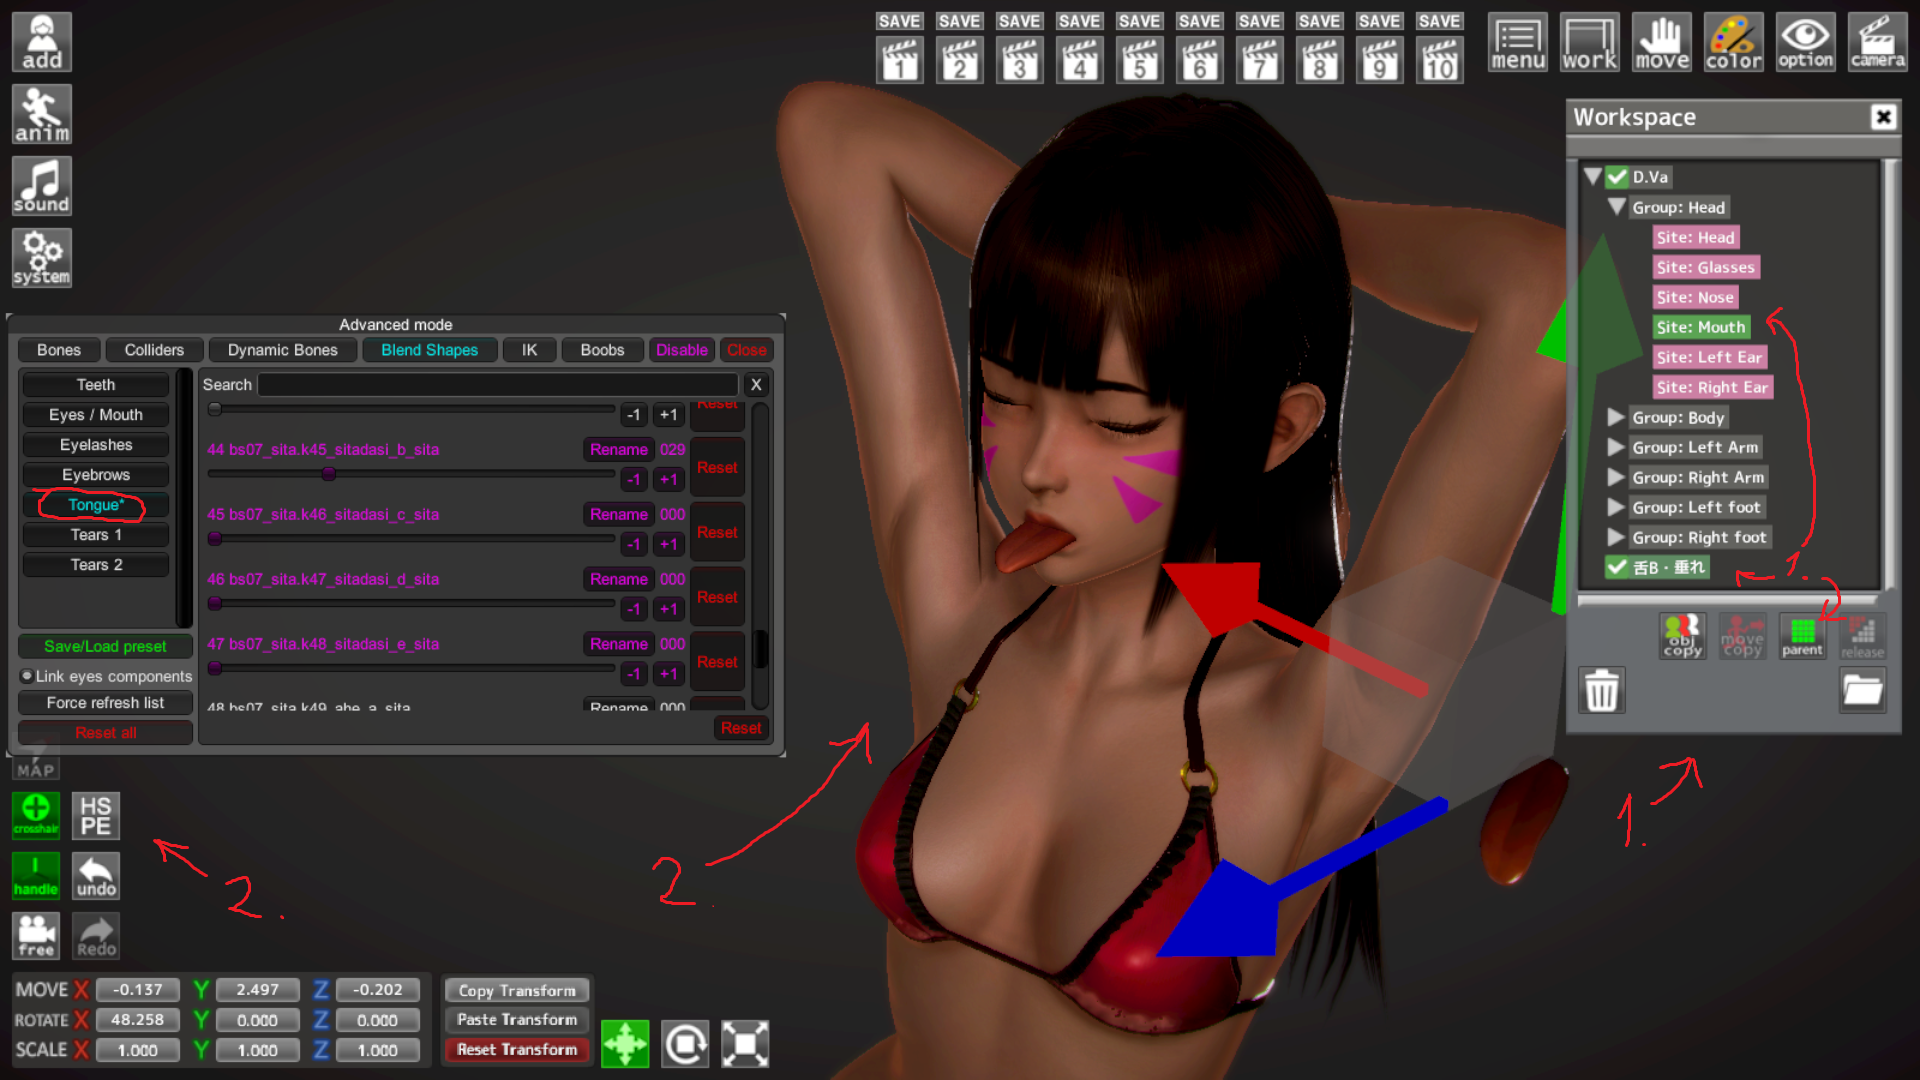
Task: Select the rotate gizmo mode icon
Action: 685,1044
